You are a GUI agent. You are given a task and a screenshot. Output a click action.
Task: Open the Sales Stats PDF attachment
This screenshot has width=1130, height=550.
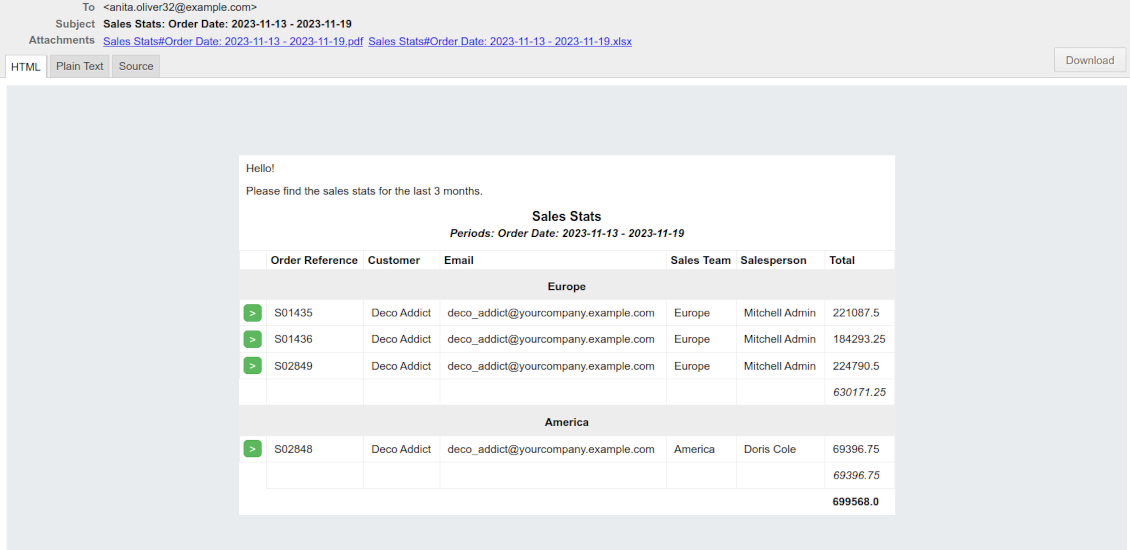coord(233,42)
